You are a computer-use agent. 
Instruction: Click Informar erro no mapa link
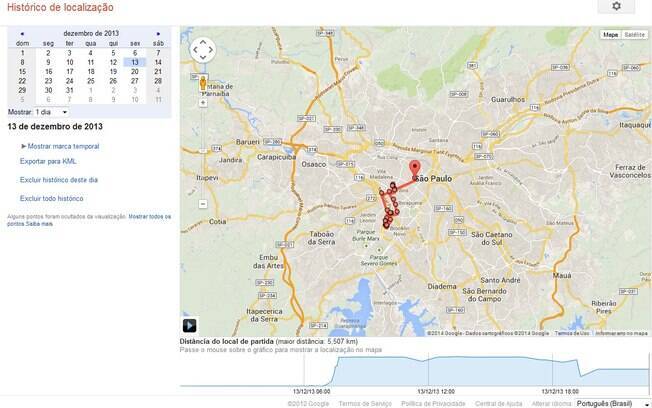click(x=621, y=333)
